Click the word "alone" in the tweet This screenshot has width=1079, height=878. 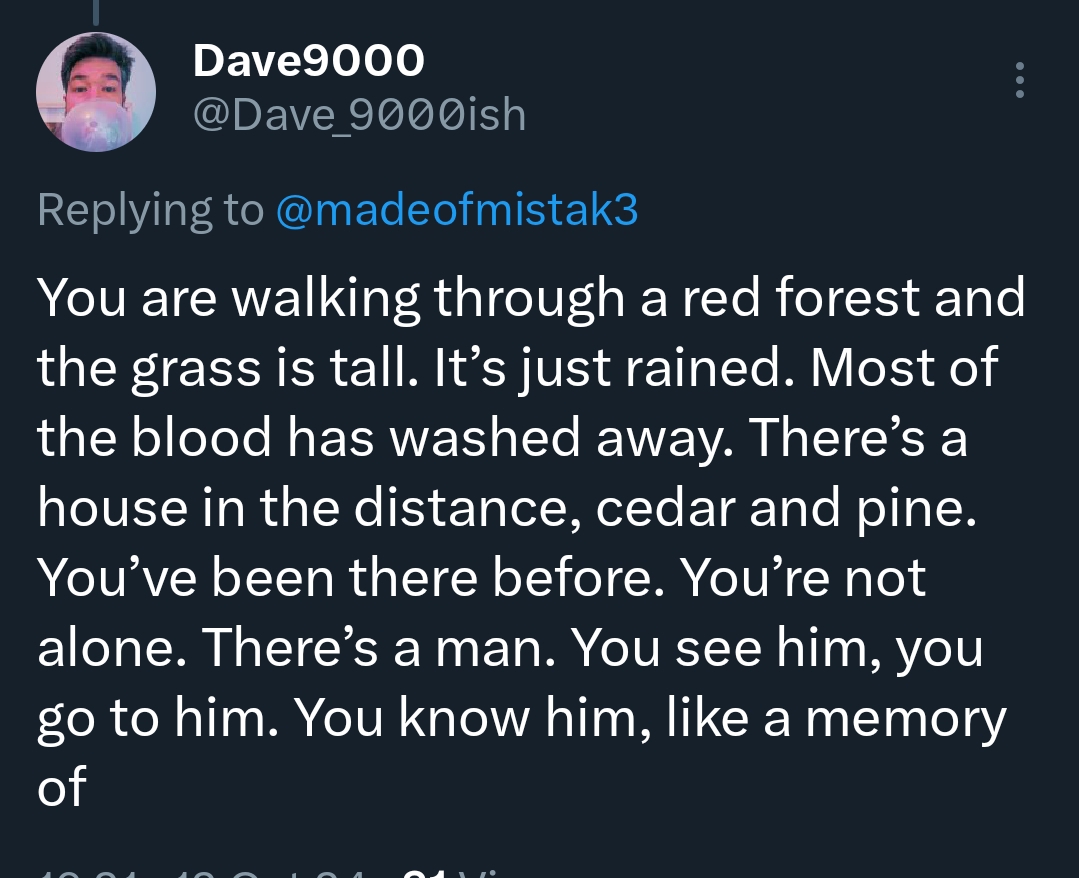click(110, 648)
